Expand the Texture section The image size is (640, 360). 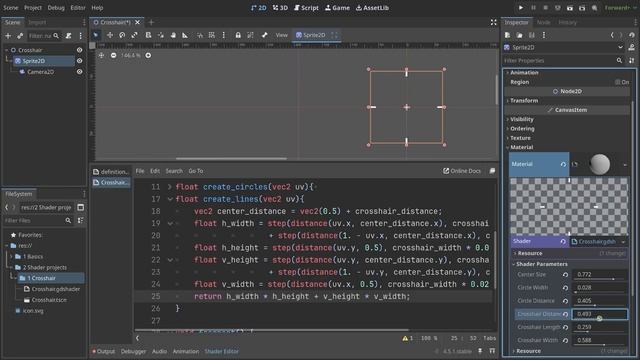[x=520, y=138]
